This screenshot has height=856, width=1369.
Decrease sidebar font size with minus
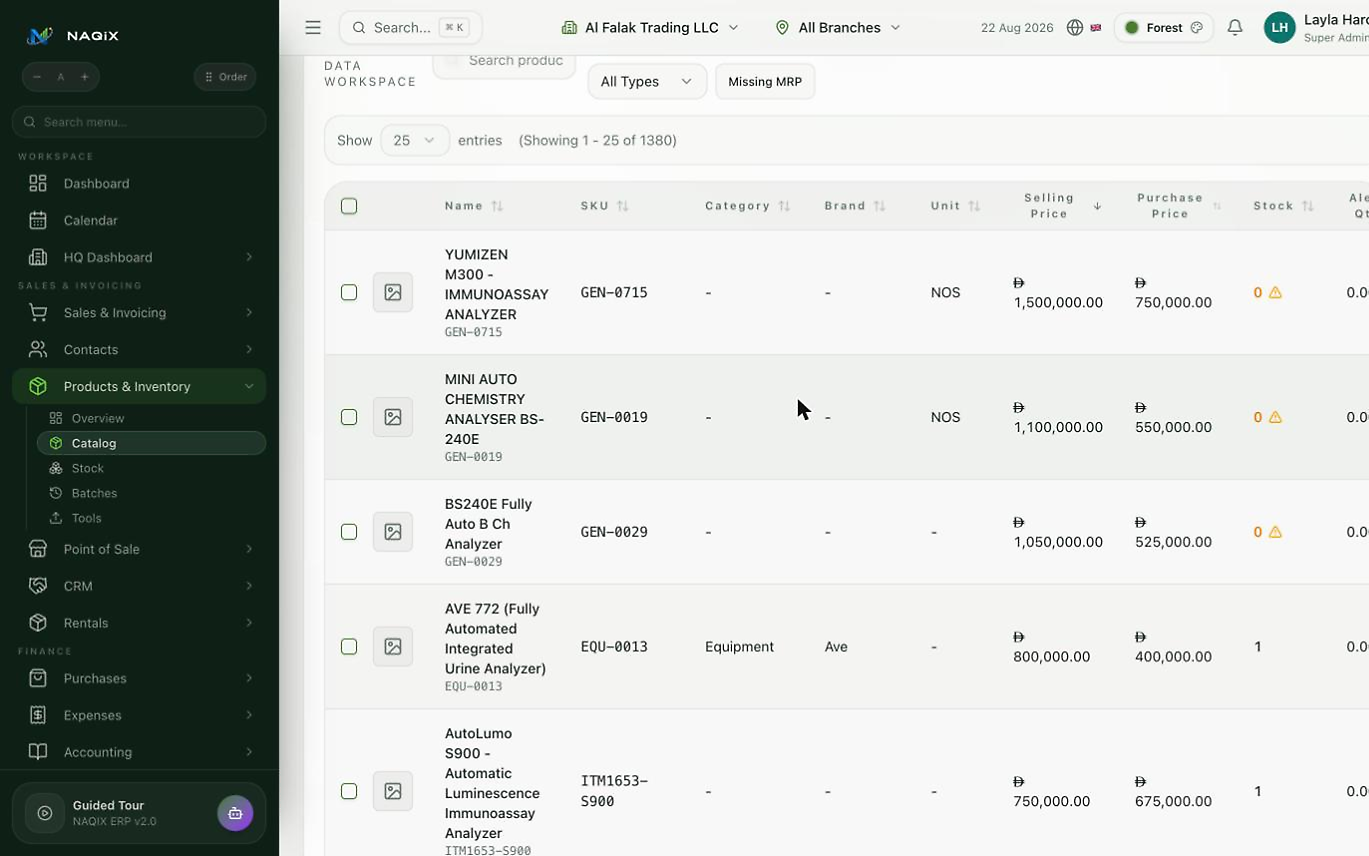coord(37,77)
